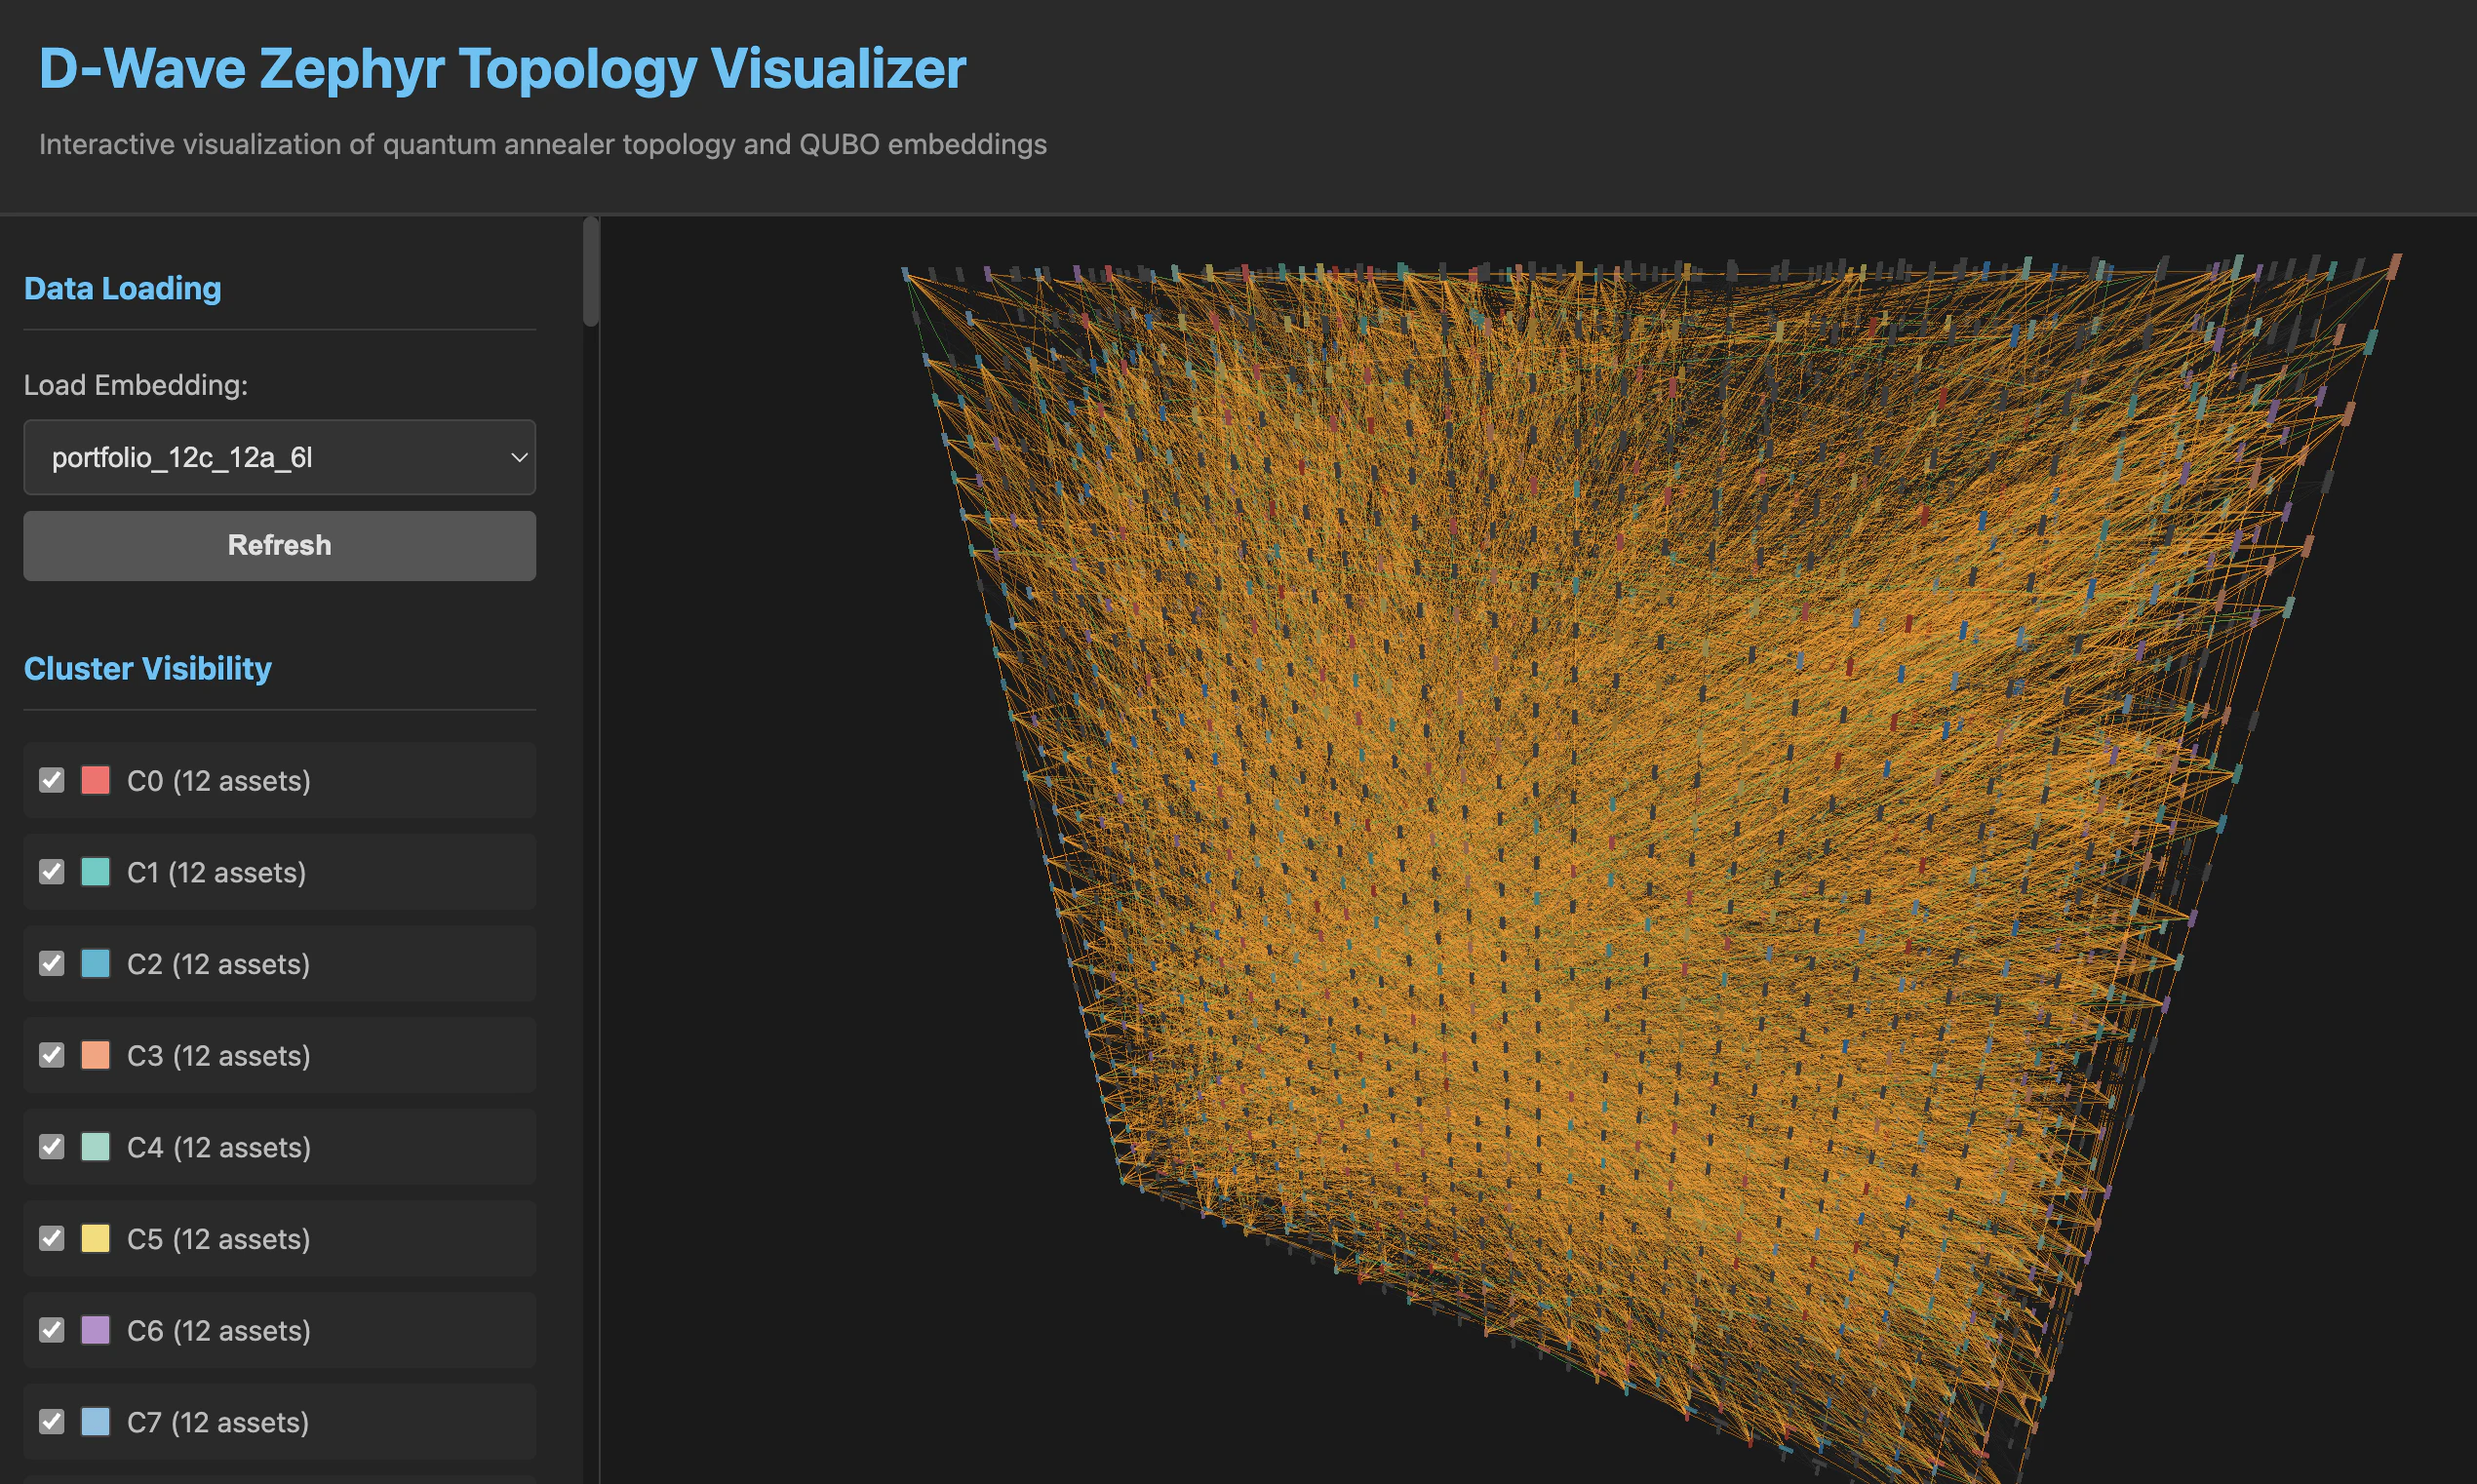Image resolution: width=2477 pixels, height=1484 pixels.
Task: Click the sidebar scrollbar thumb
Action: point(591,271)
